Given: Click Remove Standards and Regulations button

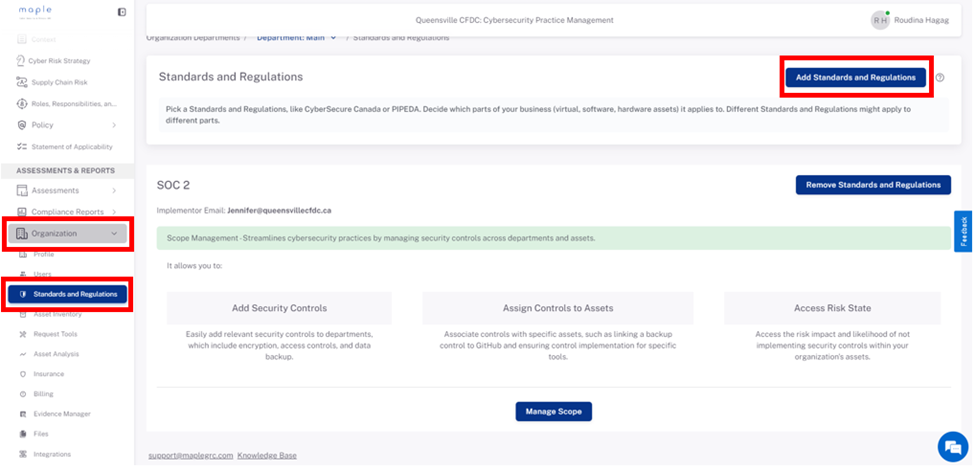Looking at the screenshot, I should 873,185.
